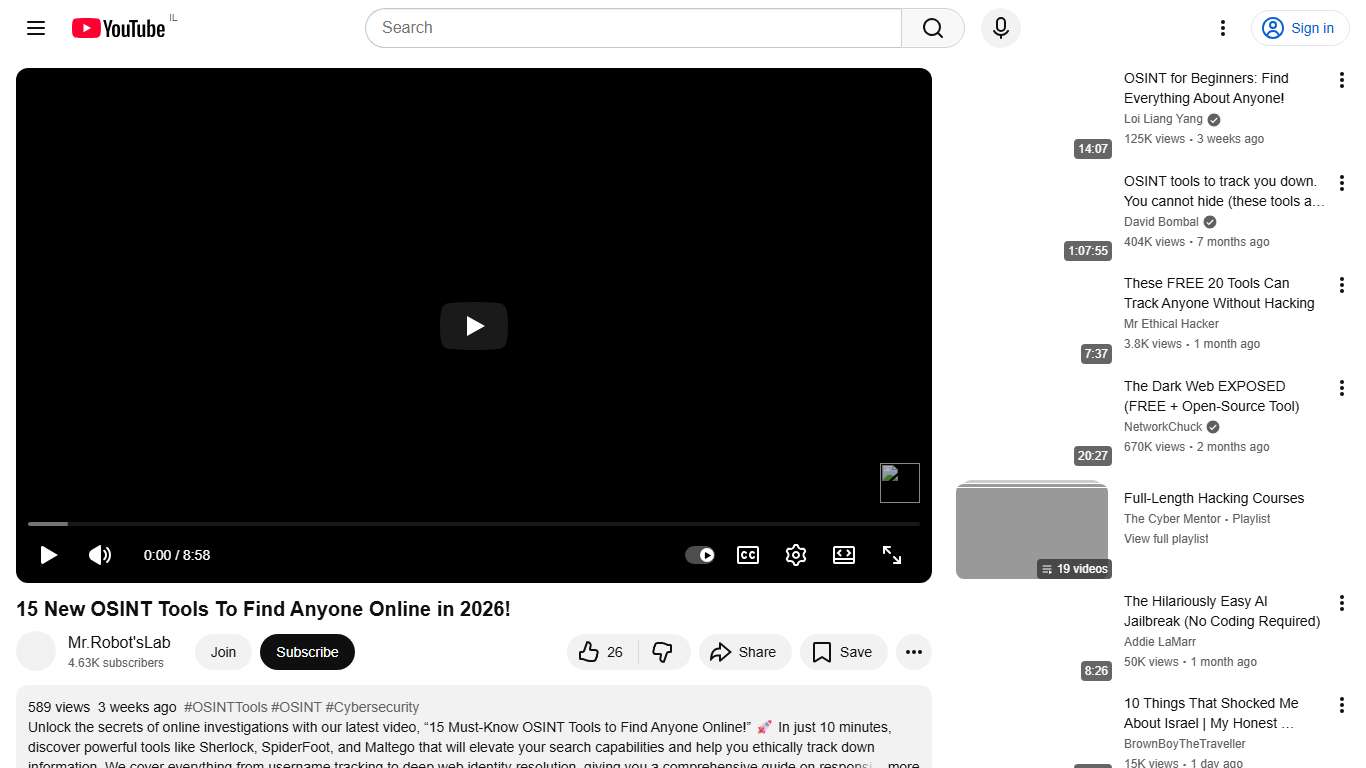Open the playback settings gear
The image size is (1366, 768).
point(795,555)
